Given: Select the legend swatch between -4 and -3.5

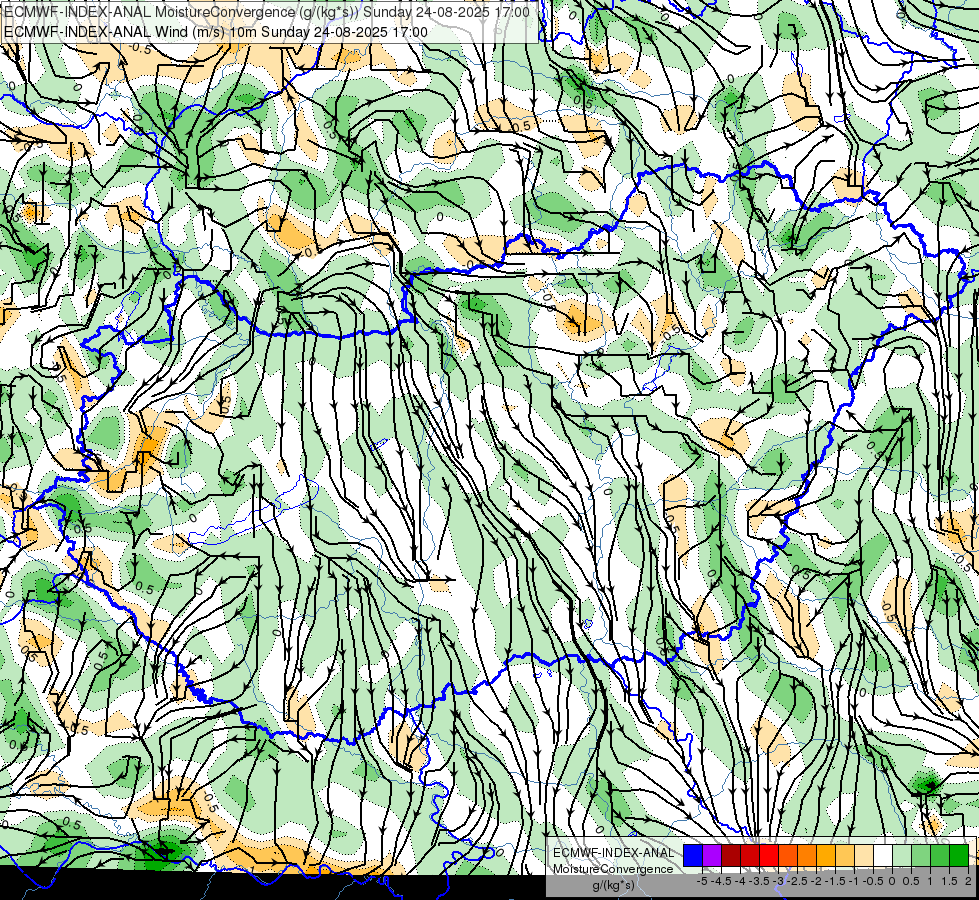Looking at the screenshot, I should click(x=750, y=856).
